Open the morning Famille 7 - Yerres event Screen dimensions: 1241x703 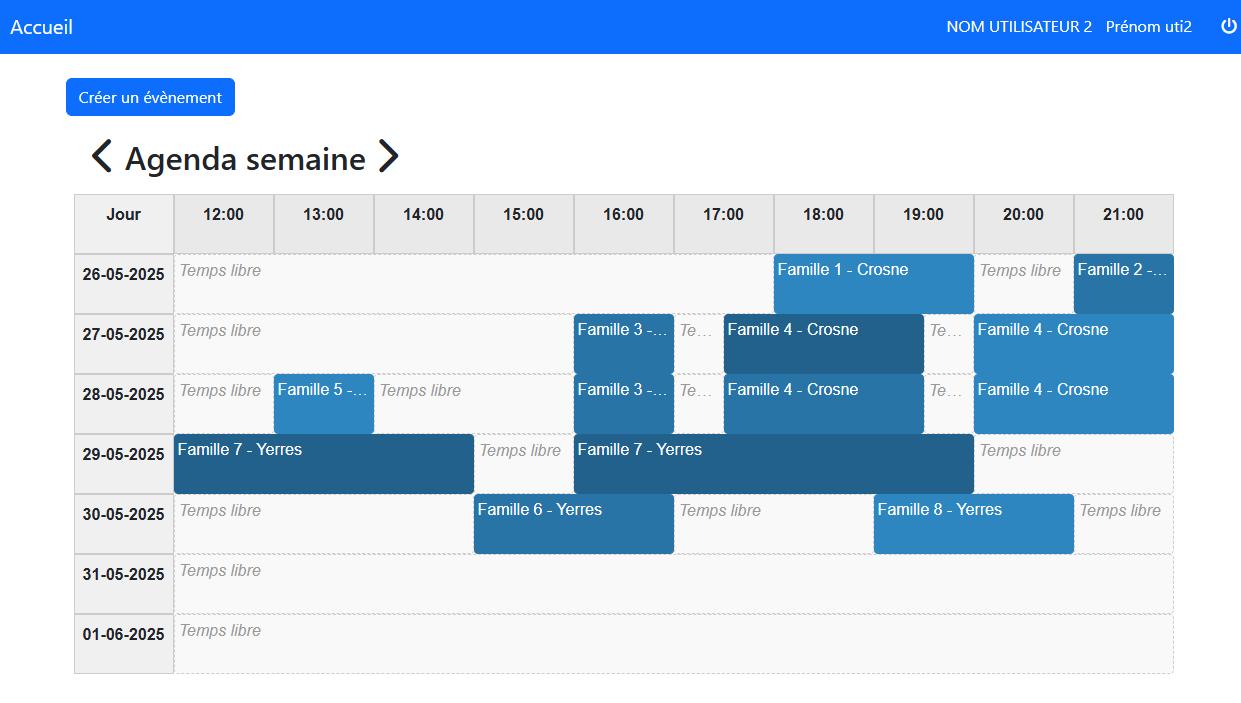(x=323, y=463)
